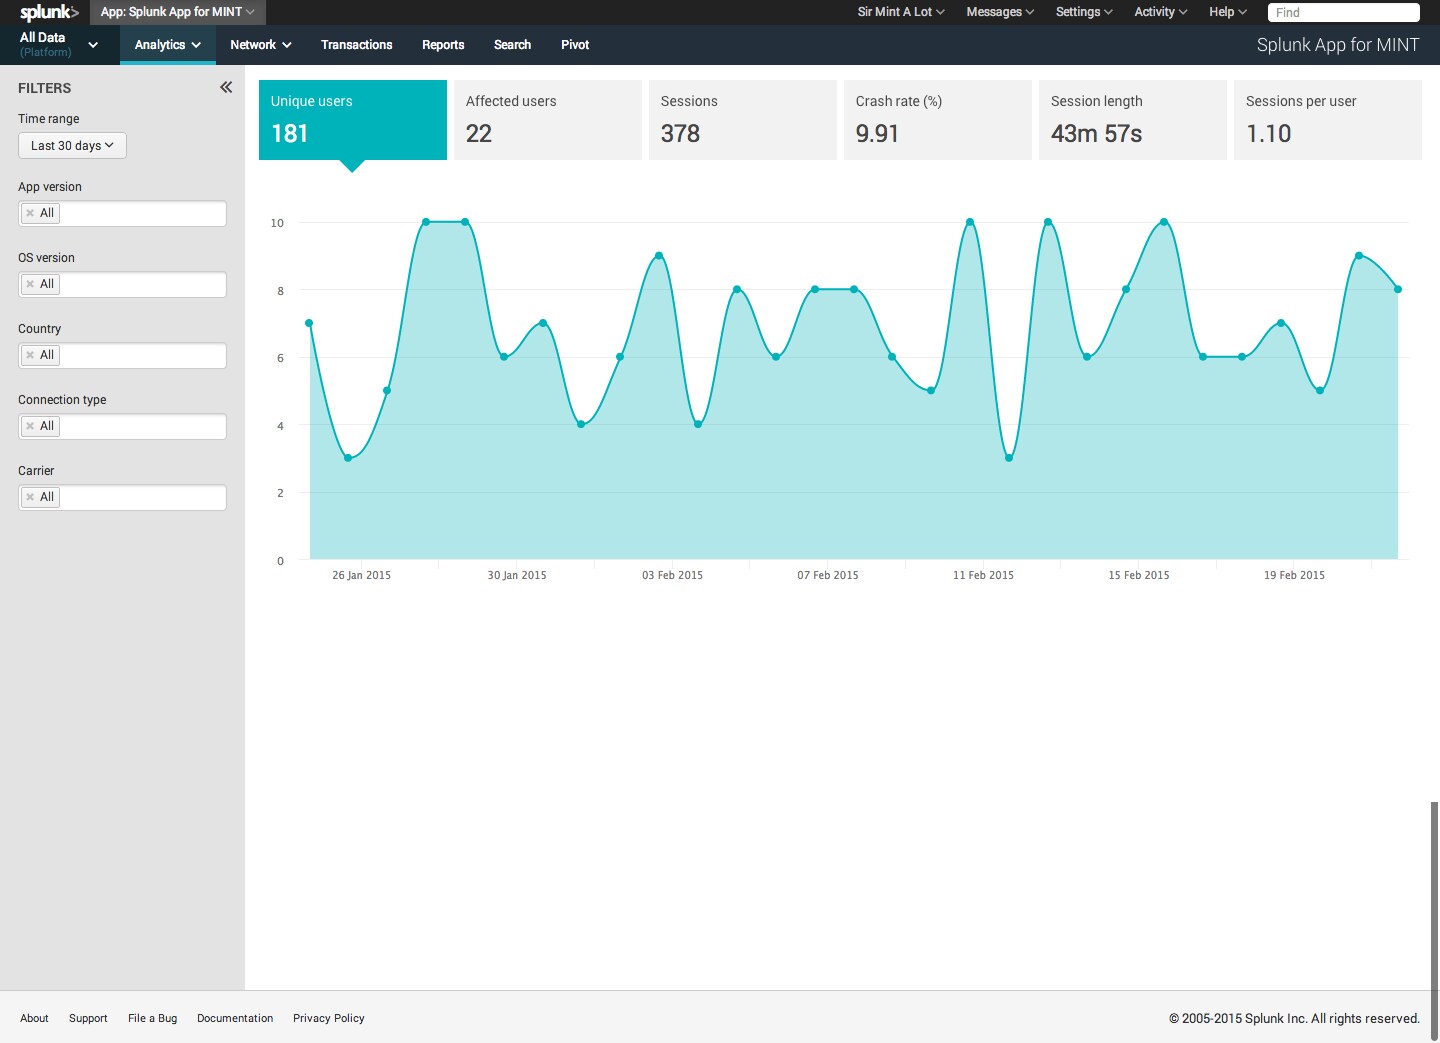The height and width of the screenshot is (1043, 1440).
Task: Open the Documentation link
Action: [x=235, y=1018]
